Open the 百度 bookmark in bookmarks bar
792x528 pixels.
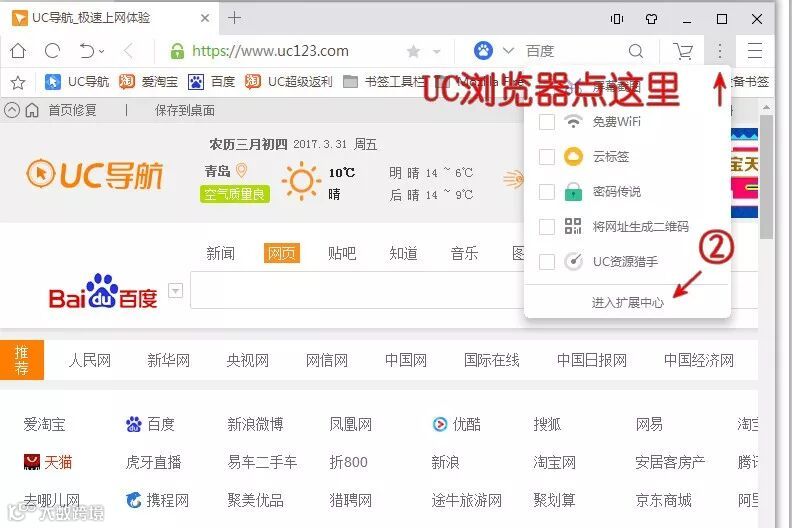click(x=211, y=81)
